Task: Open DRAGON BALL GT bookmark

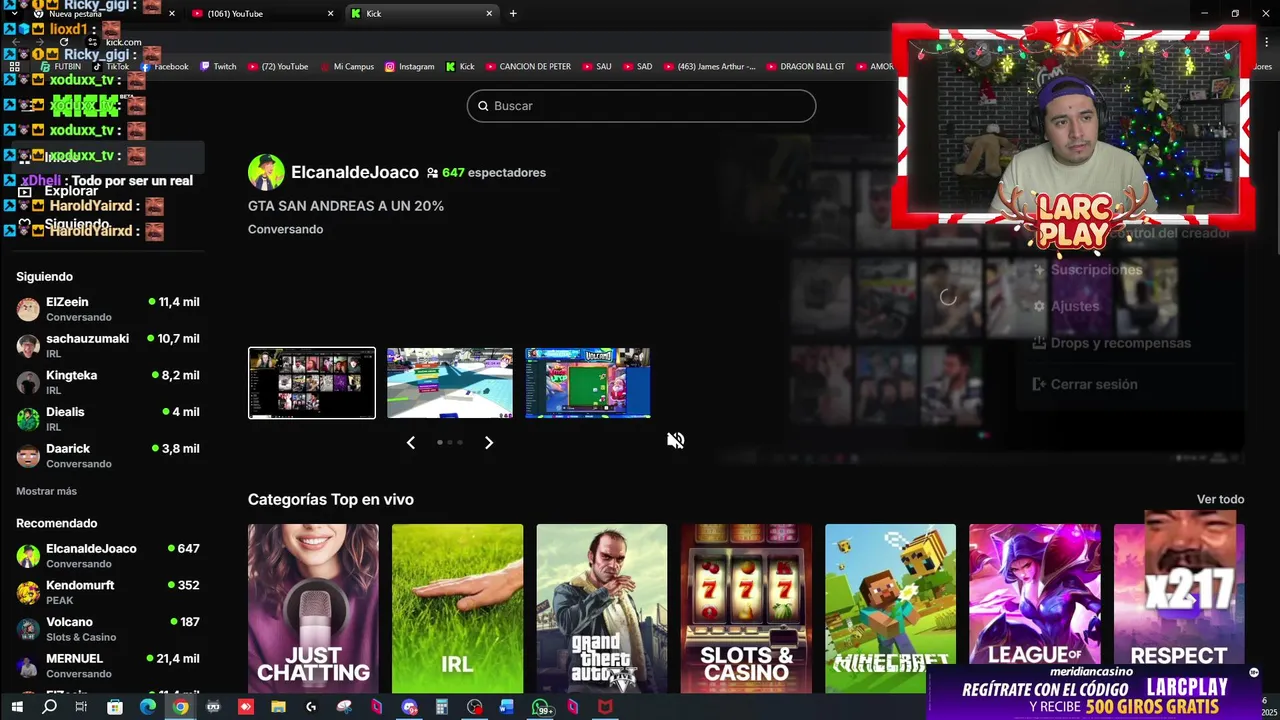Action: [x=805, y=67]
